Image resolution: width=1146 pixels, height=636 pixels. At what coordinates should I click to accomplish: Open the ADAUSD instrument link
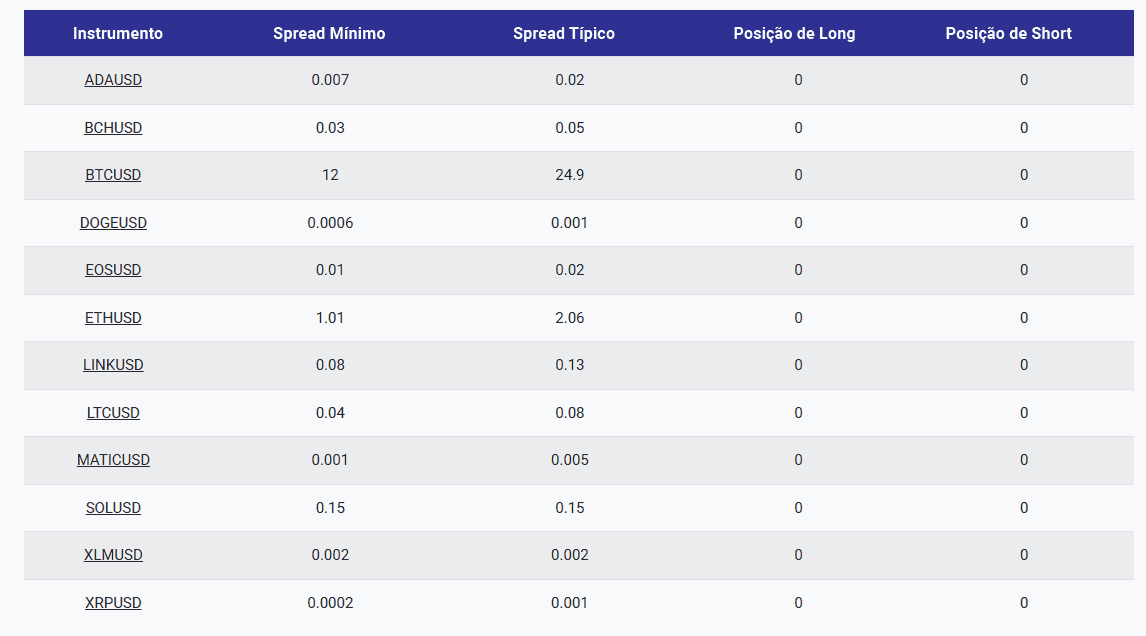pos(113,80)
